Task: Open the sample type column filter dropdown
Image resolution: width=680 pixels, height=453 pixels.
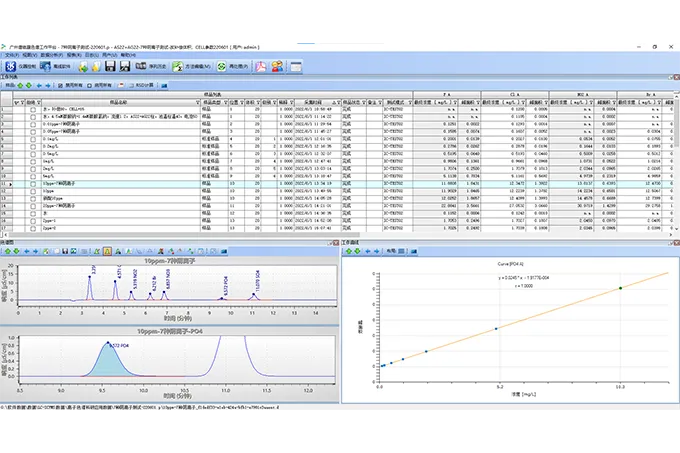Action: pyautogui.click(x=226, y=102)
